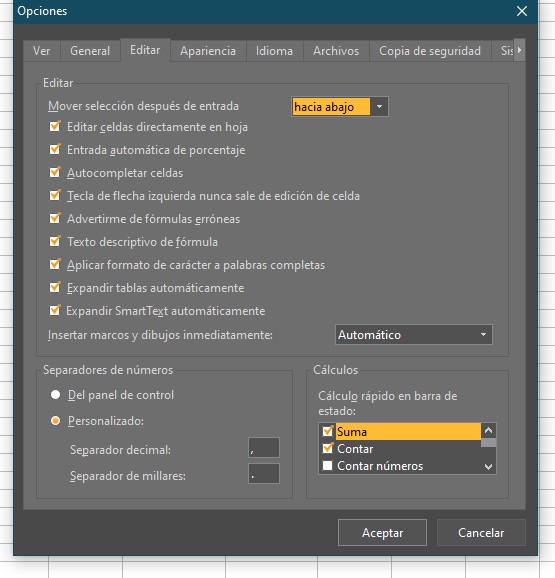555x578 pixels.
Task: Click the list scroll-down arrow icon
Action: pyautogui.click(x=488, y=467)
